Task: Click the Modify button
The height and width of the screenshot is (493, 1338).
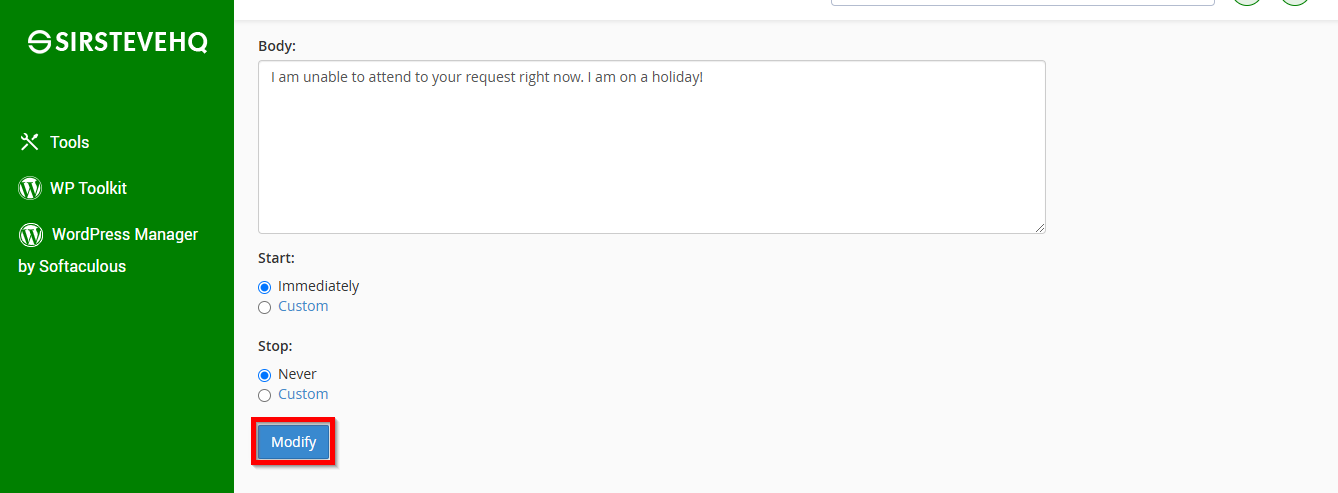Action: click(x=293, y=442)
